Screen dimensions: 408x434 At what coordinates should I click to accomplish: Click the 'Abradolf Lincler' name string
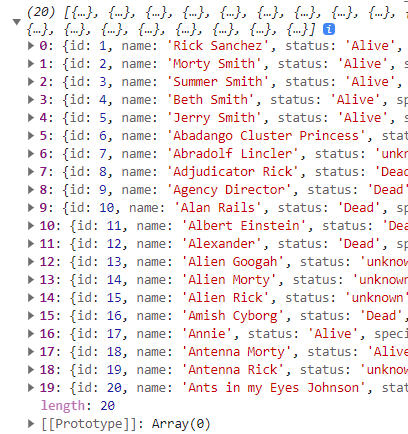[233, 154]
